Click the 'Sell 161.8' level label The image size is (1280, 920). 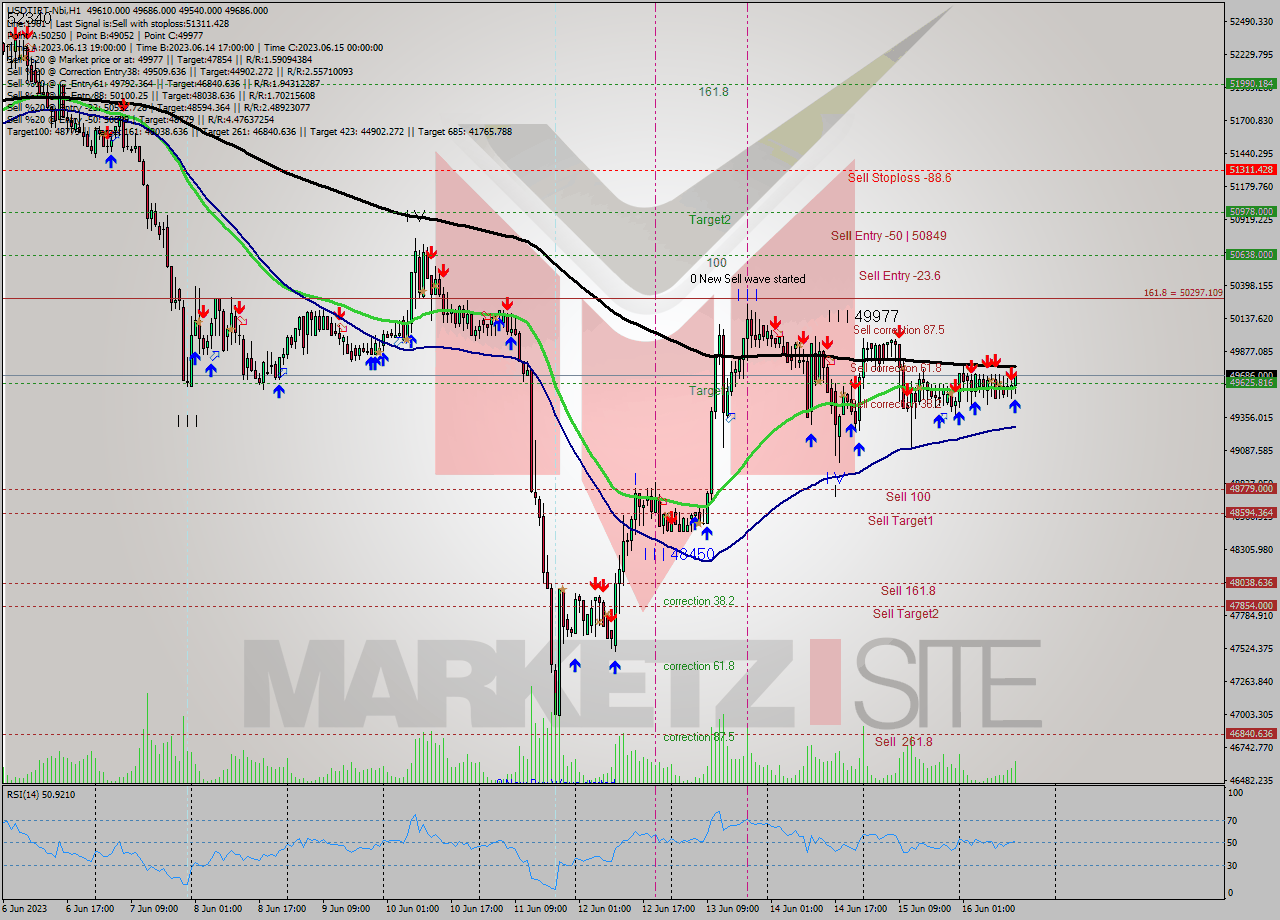point(908,591)
